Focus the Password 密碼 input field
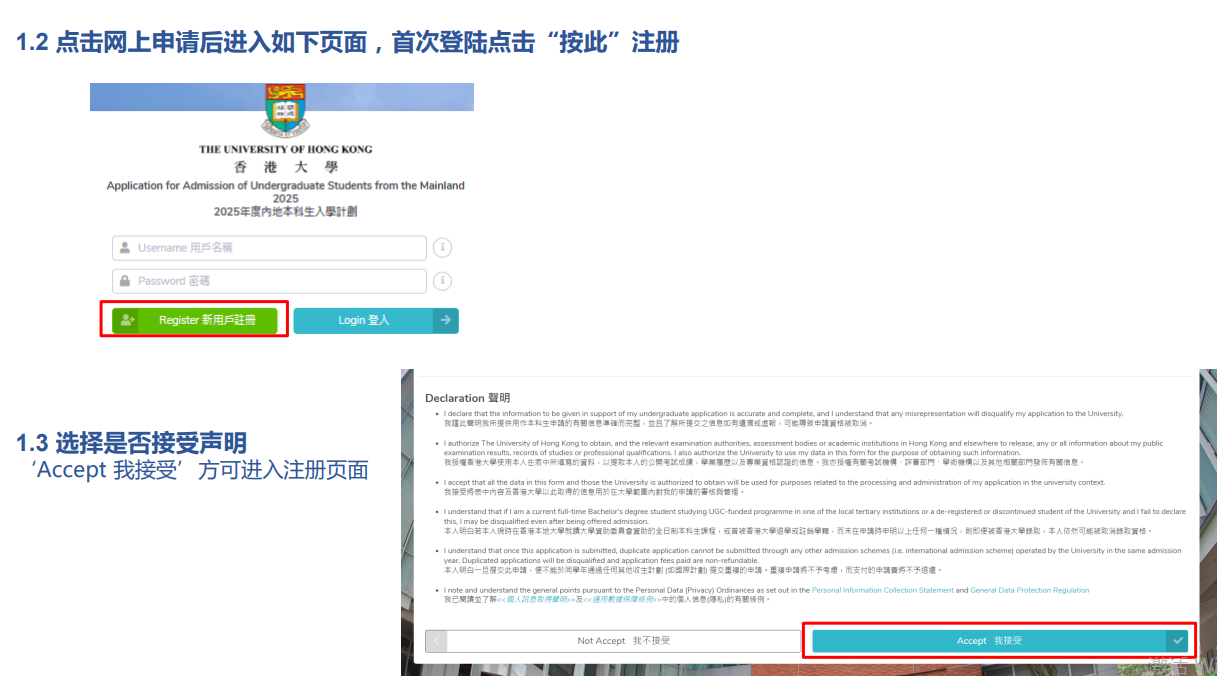 (x=275, y=281)
